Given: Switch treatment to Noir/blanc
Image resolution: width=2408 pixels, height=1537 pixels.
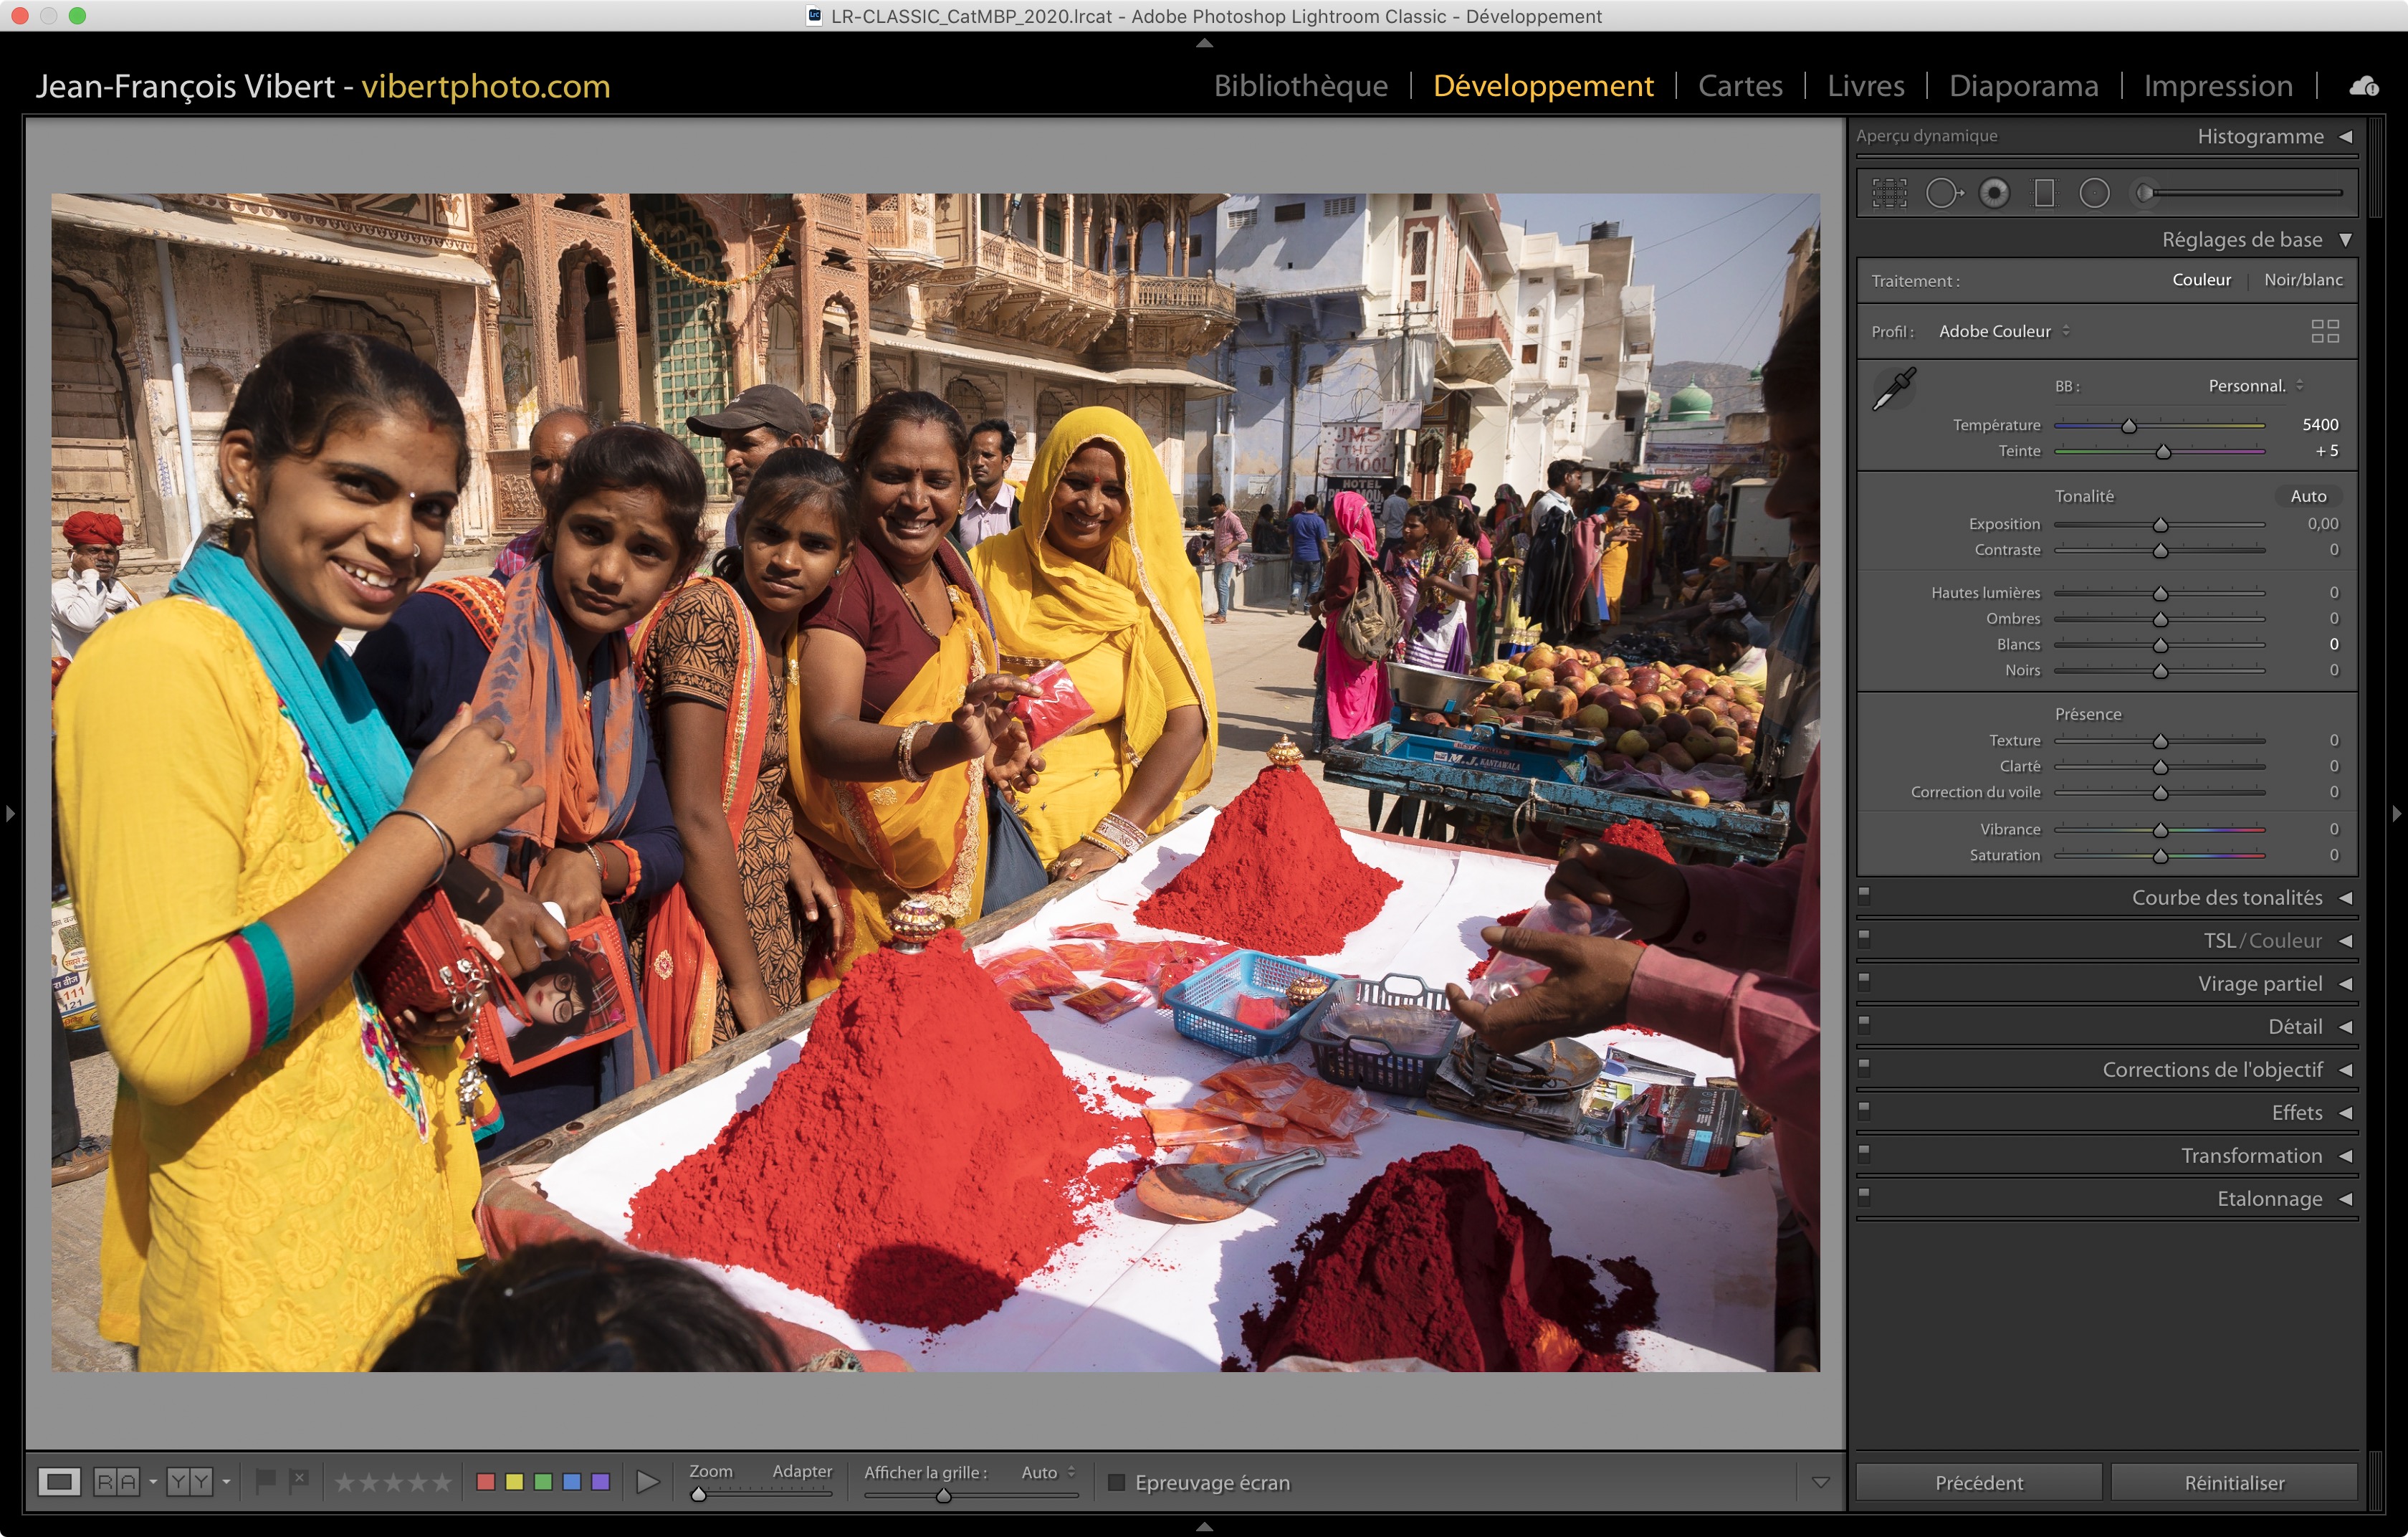Looking at the screenshot, I should coord(2303,280).
